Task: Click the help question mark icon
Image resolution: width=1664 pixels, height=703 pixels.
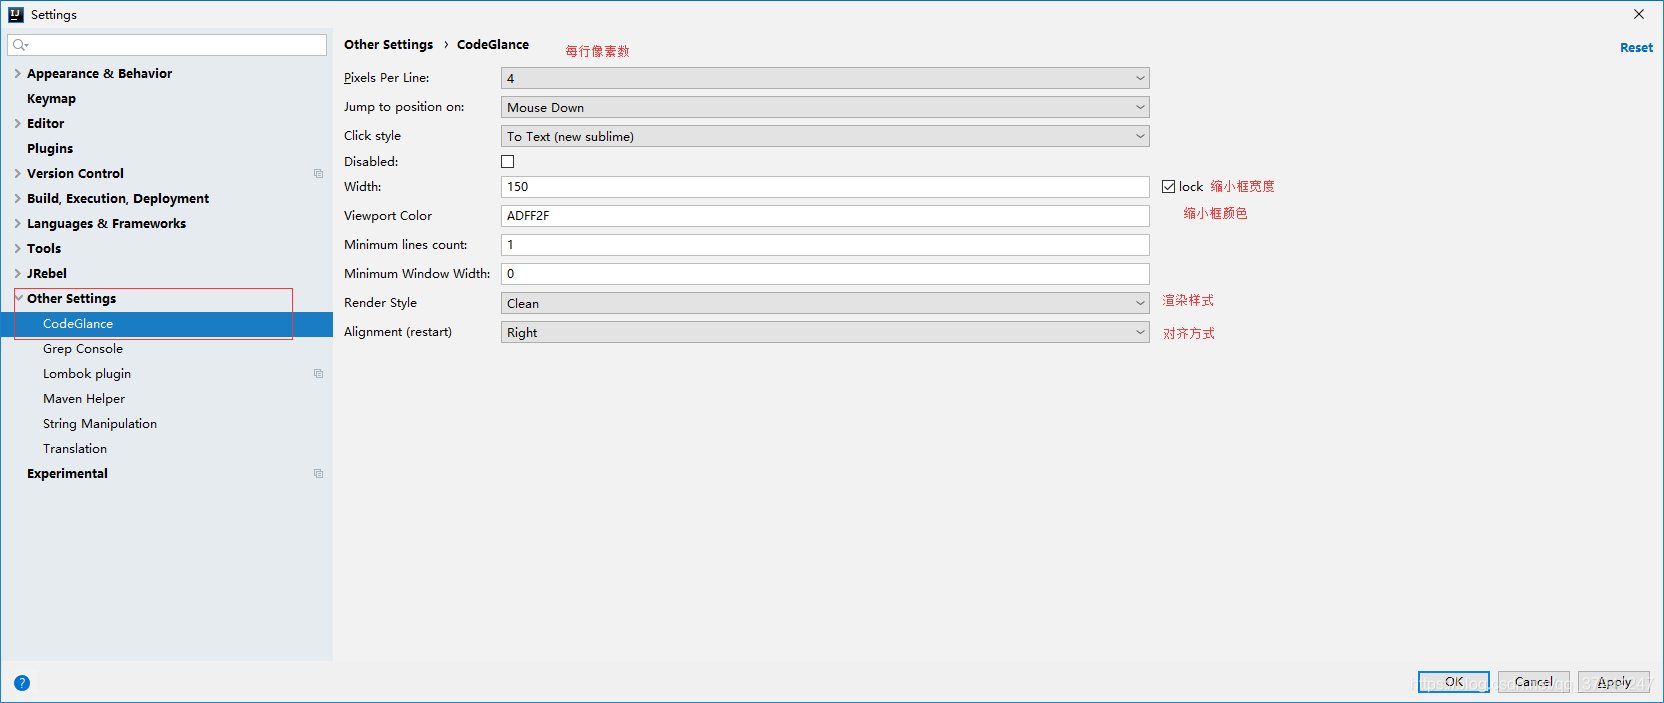Action: [x=22, y=683]
